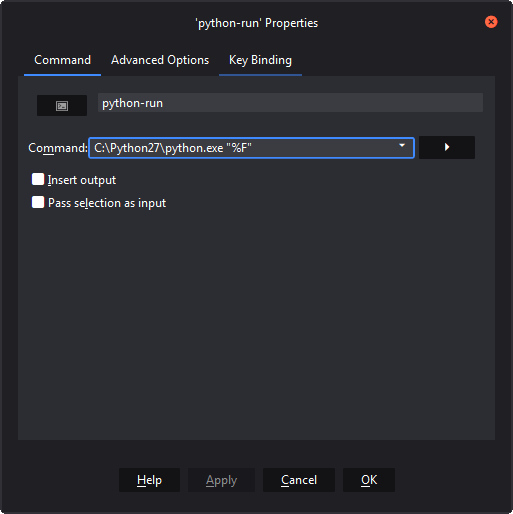Click the 'Insert output' label text
The image size is (513, 514).
click(82, 180)
